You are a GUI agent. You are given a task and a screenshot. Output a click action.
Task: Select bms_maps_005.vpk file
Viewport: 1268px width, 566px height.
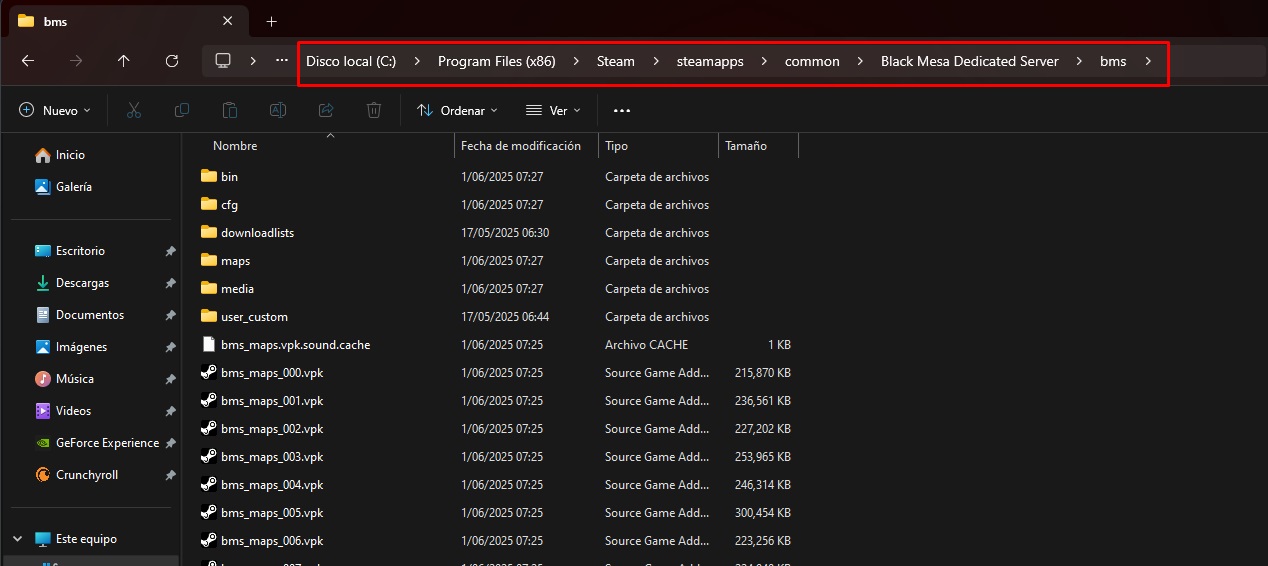[272, 513]
